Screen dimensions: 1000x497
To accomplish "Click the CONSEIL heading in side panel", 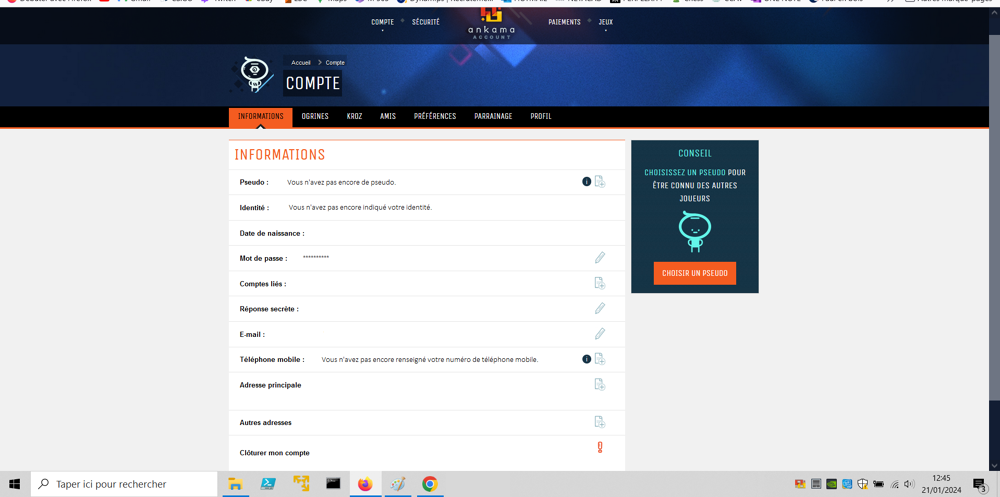I will [695, 153].
